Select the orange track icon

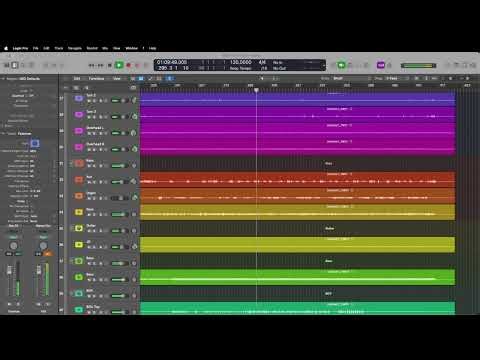79,196
